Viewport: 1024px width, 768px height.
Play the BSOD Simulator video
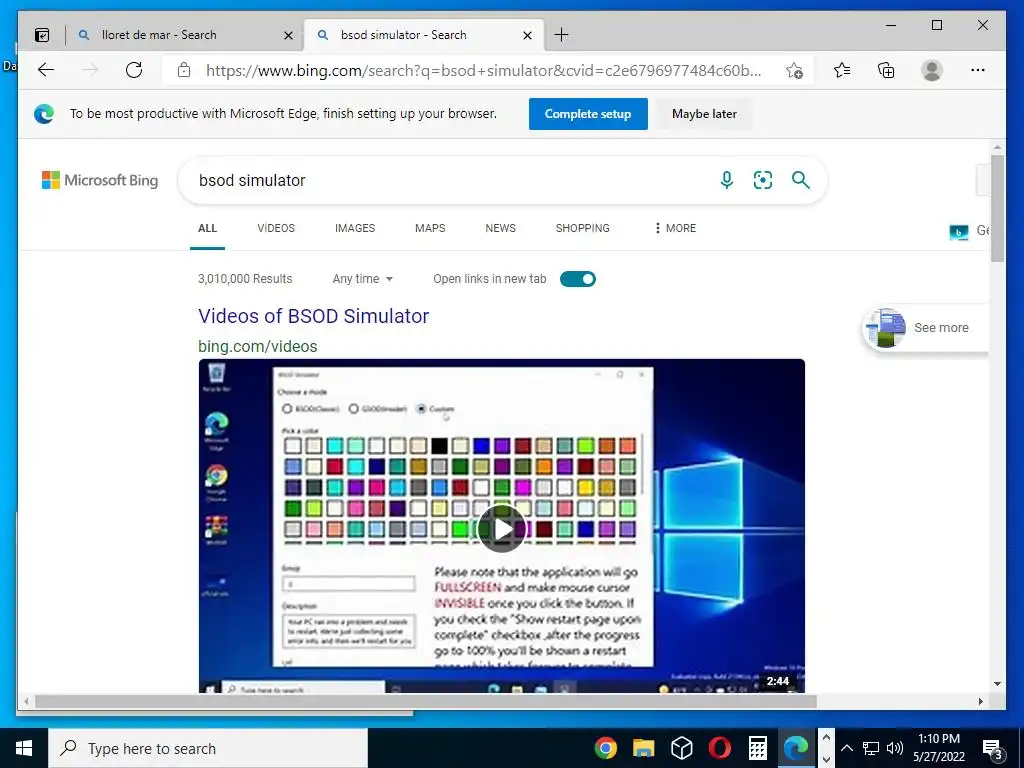(x=502, y=529)
